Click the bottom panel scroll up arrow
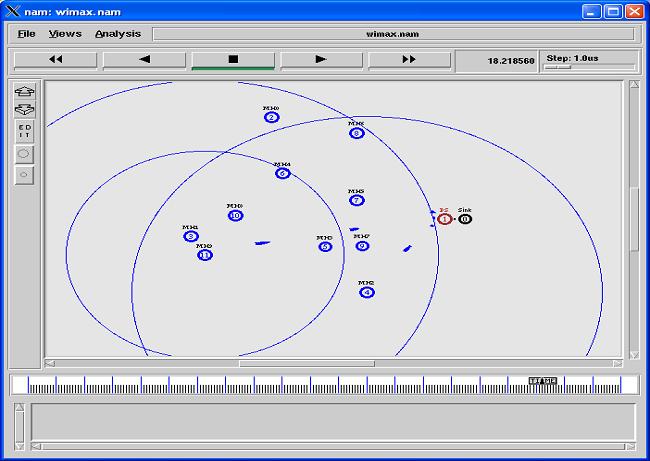650x461 pixels. [x=19, y=408]
